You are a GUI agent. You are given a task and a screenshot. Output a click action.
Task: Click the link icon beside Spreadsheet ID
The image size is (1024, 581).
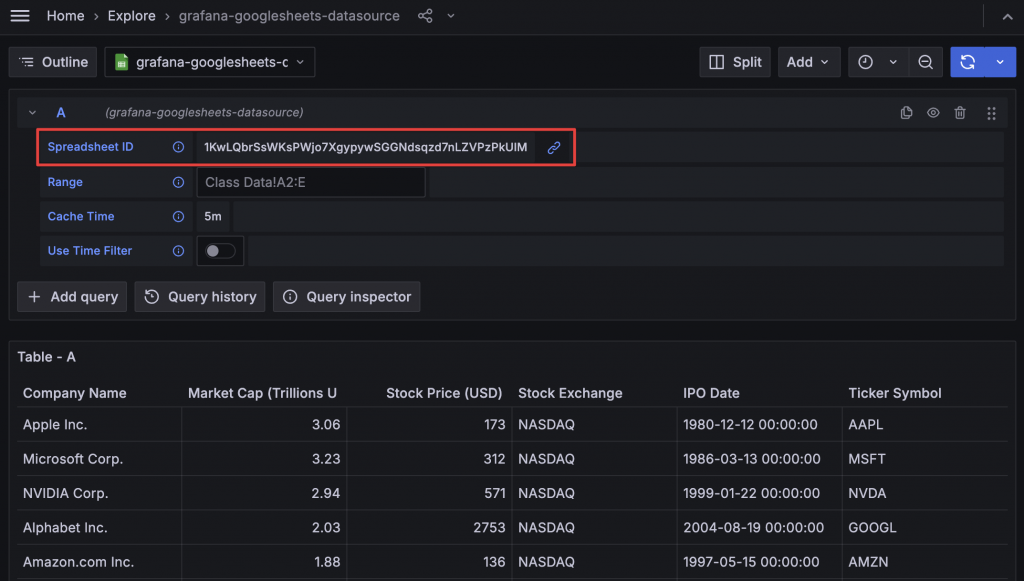553,147
